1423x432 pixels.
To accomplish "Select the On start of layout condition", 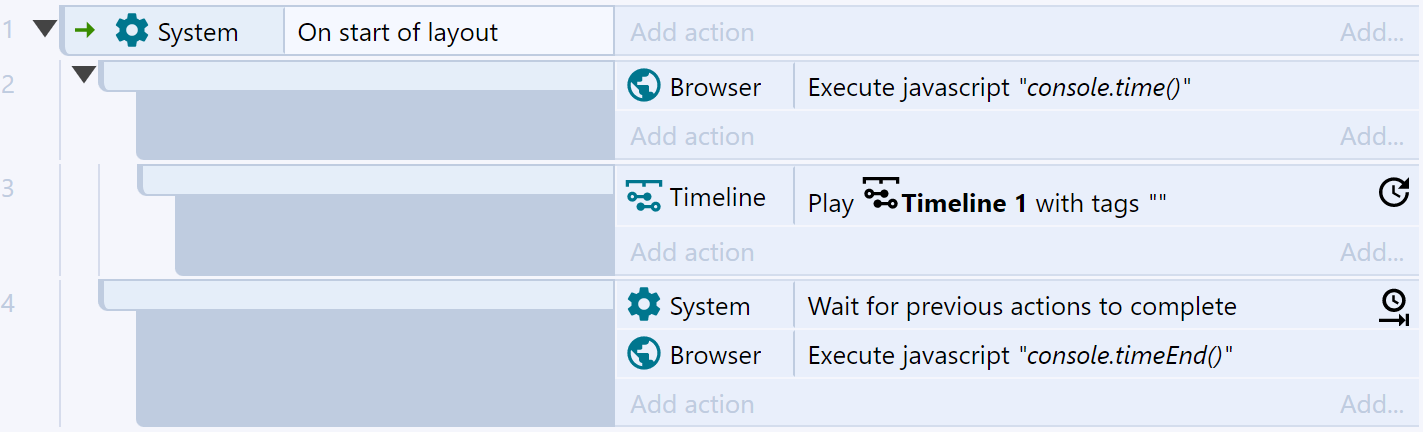I will [x=449, y=31].
